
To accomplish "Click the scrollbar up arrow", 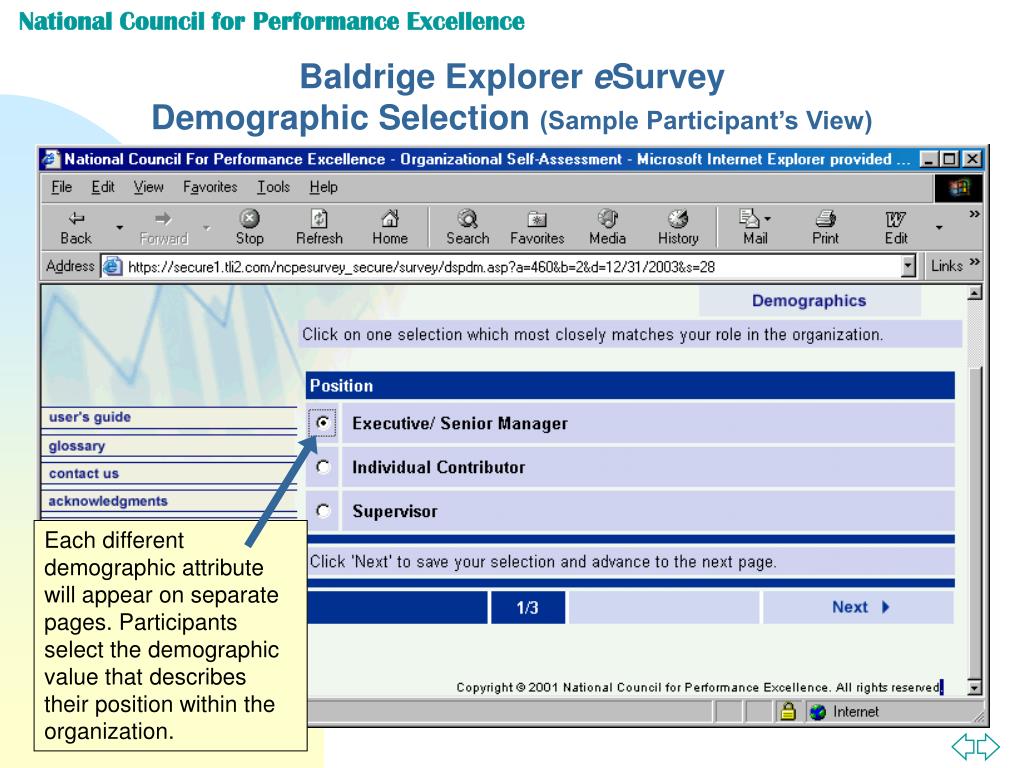I will tap(974, 293).
